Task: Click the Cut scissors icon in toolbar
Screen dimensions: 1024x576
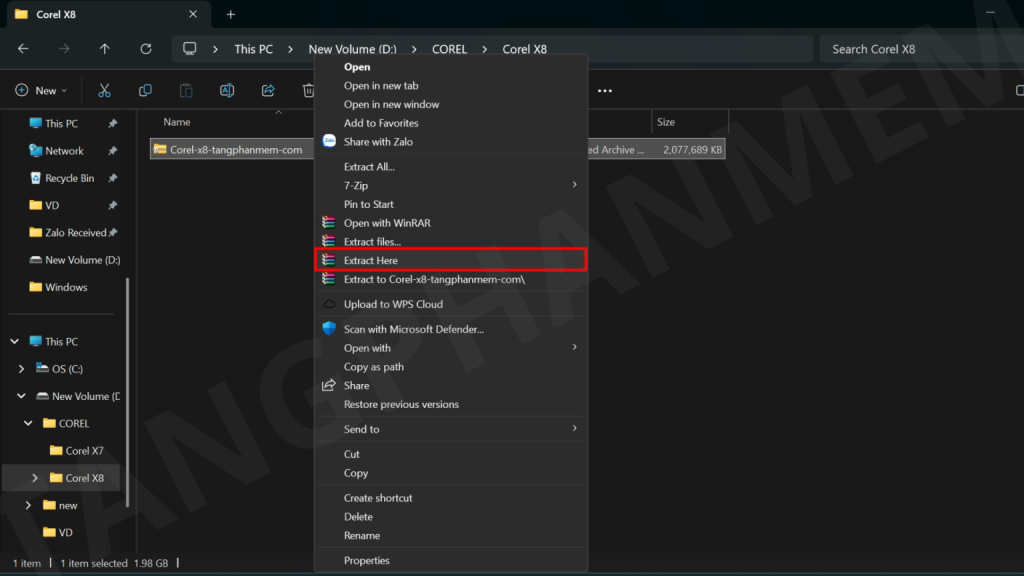Action: [104, 90]
